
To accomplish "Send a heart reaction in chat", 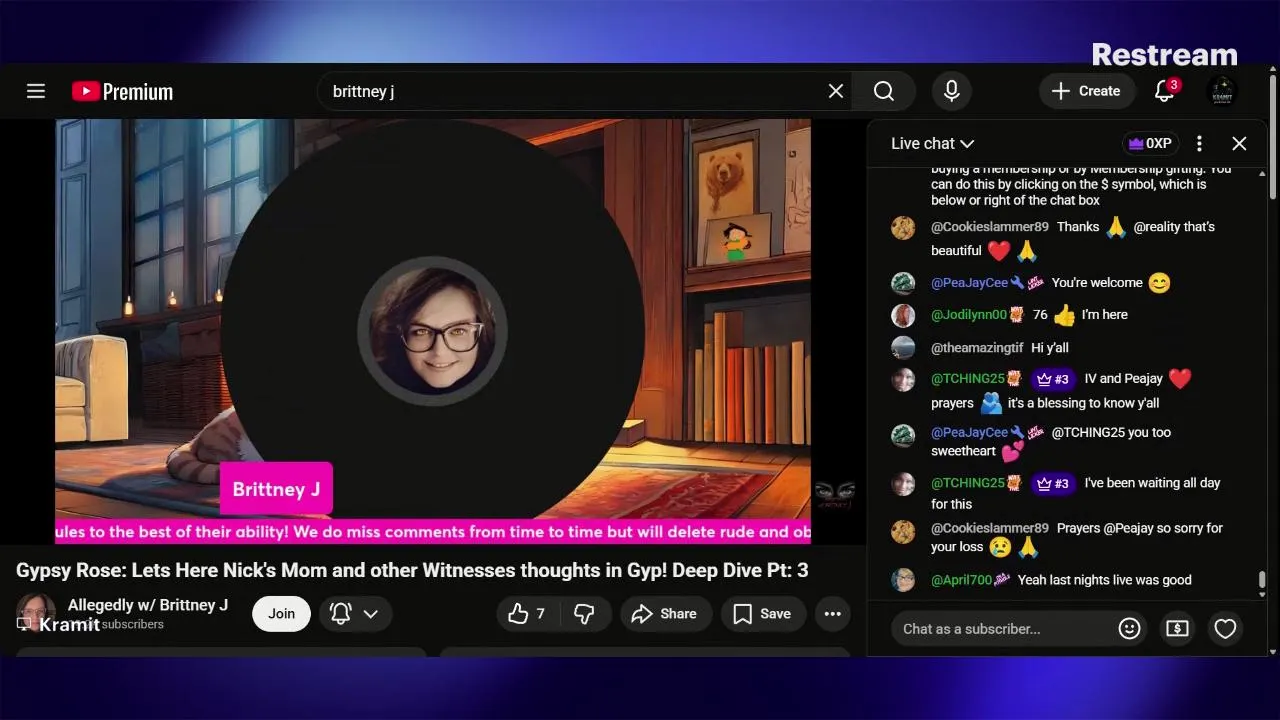I will click(1225, 629).
